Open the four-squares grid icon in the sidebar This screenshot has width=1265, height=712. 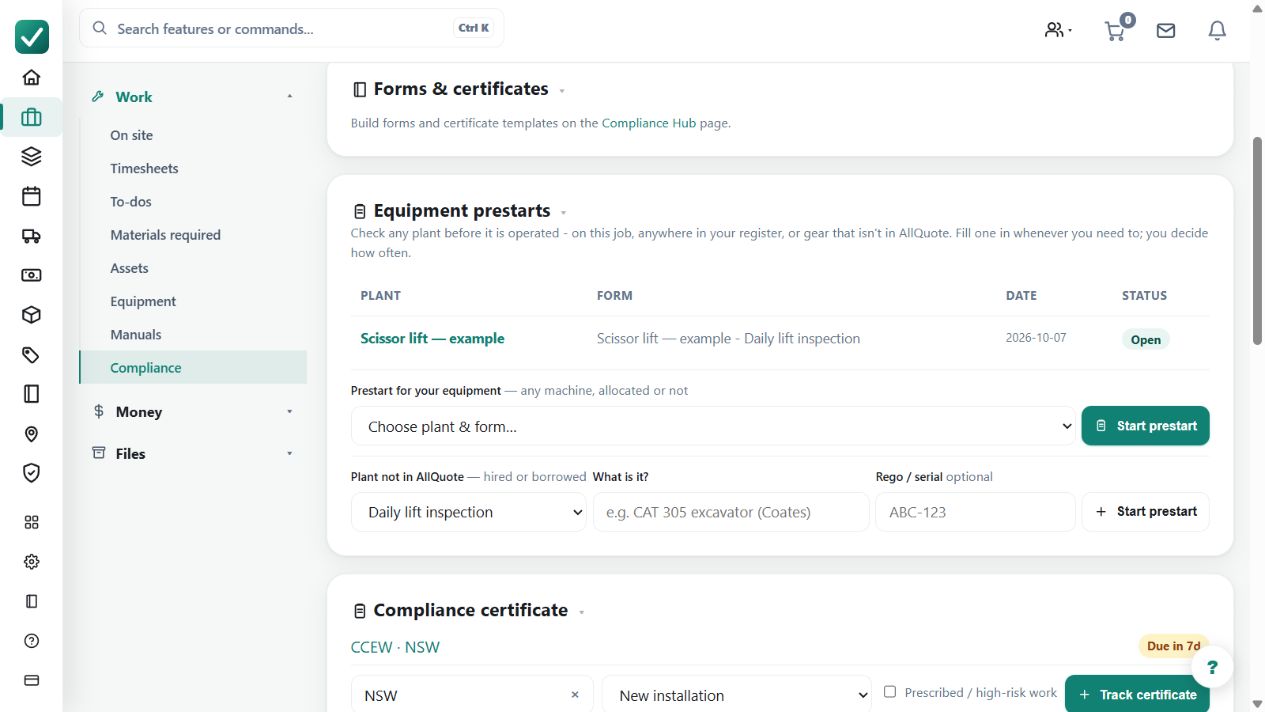tap(31, 522)
